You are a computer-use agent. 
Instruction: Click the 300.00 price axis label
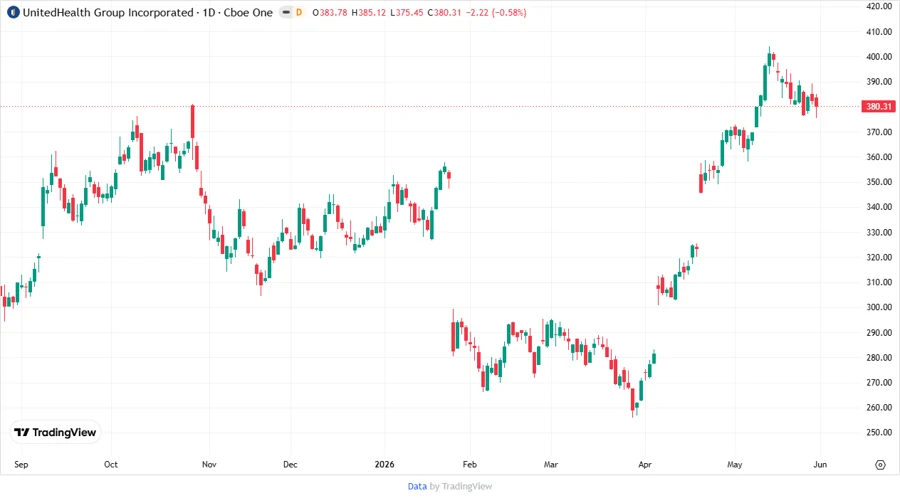(879, 307)
